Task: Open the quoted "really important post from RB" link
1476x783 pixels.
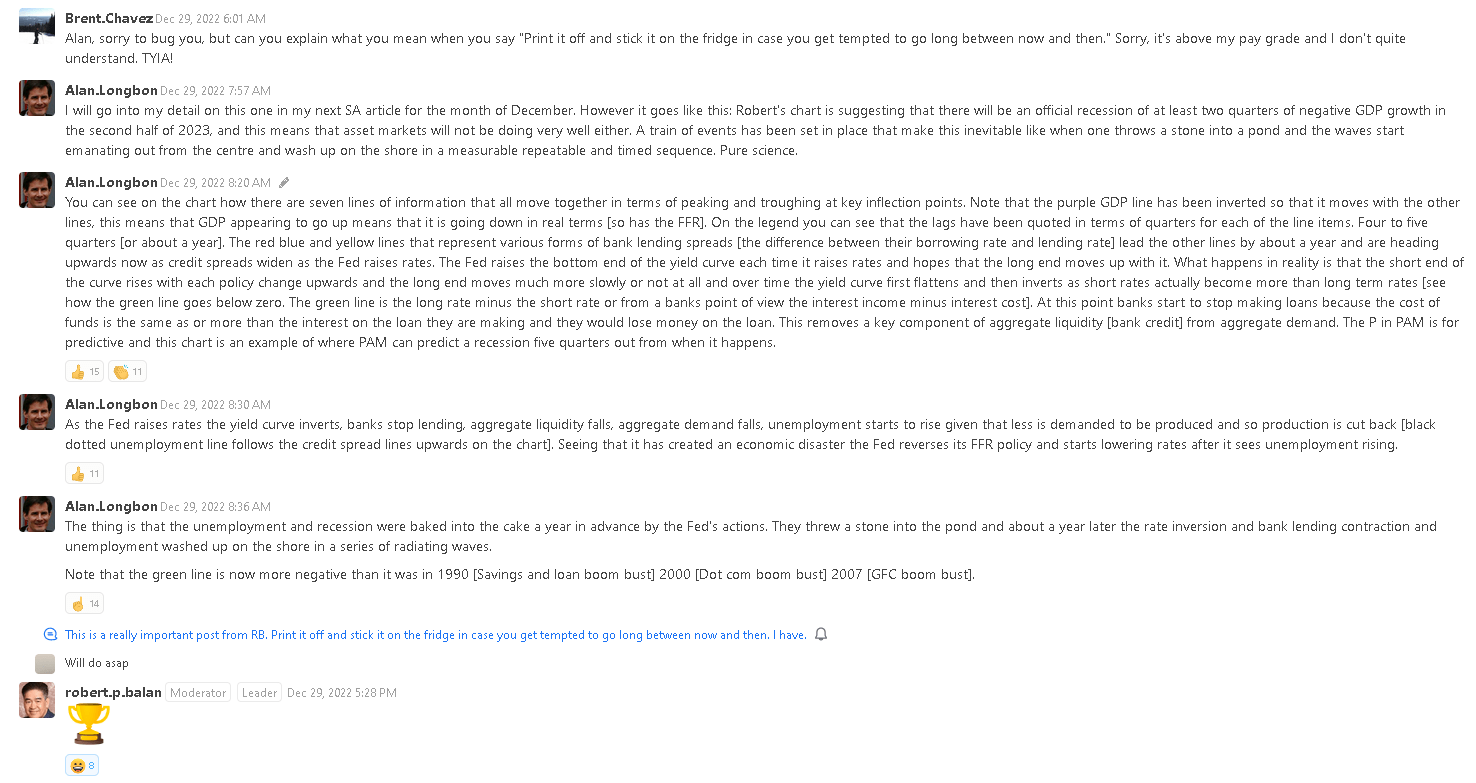Action: click(435, 635)
